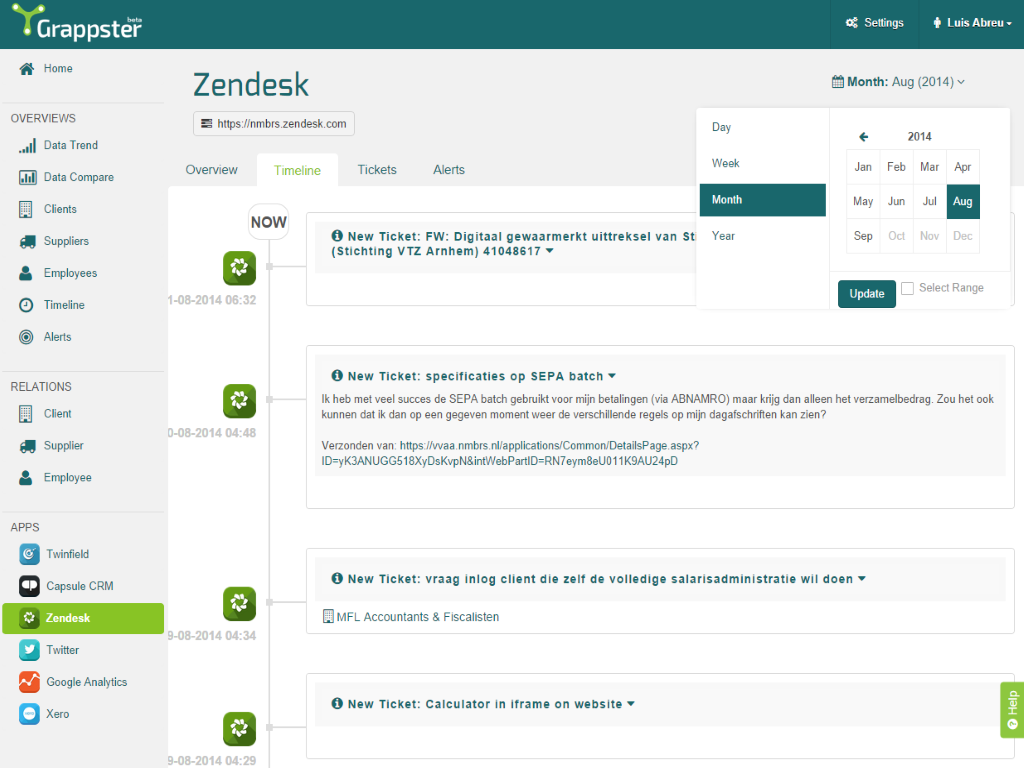Expand the Month Aug (2014) date dropdown
Image resolution: width=1024 pixels, height=768 pixels.
pyautogui.click(x=898, y=82)
